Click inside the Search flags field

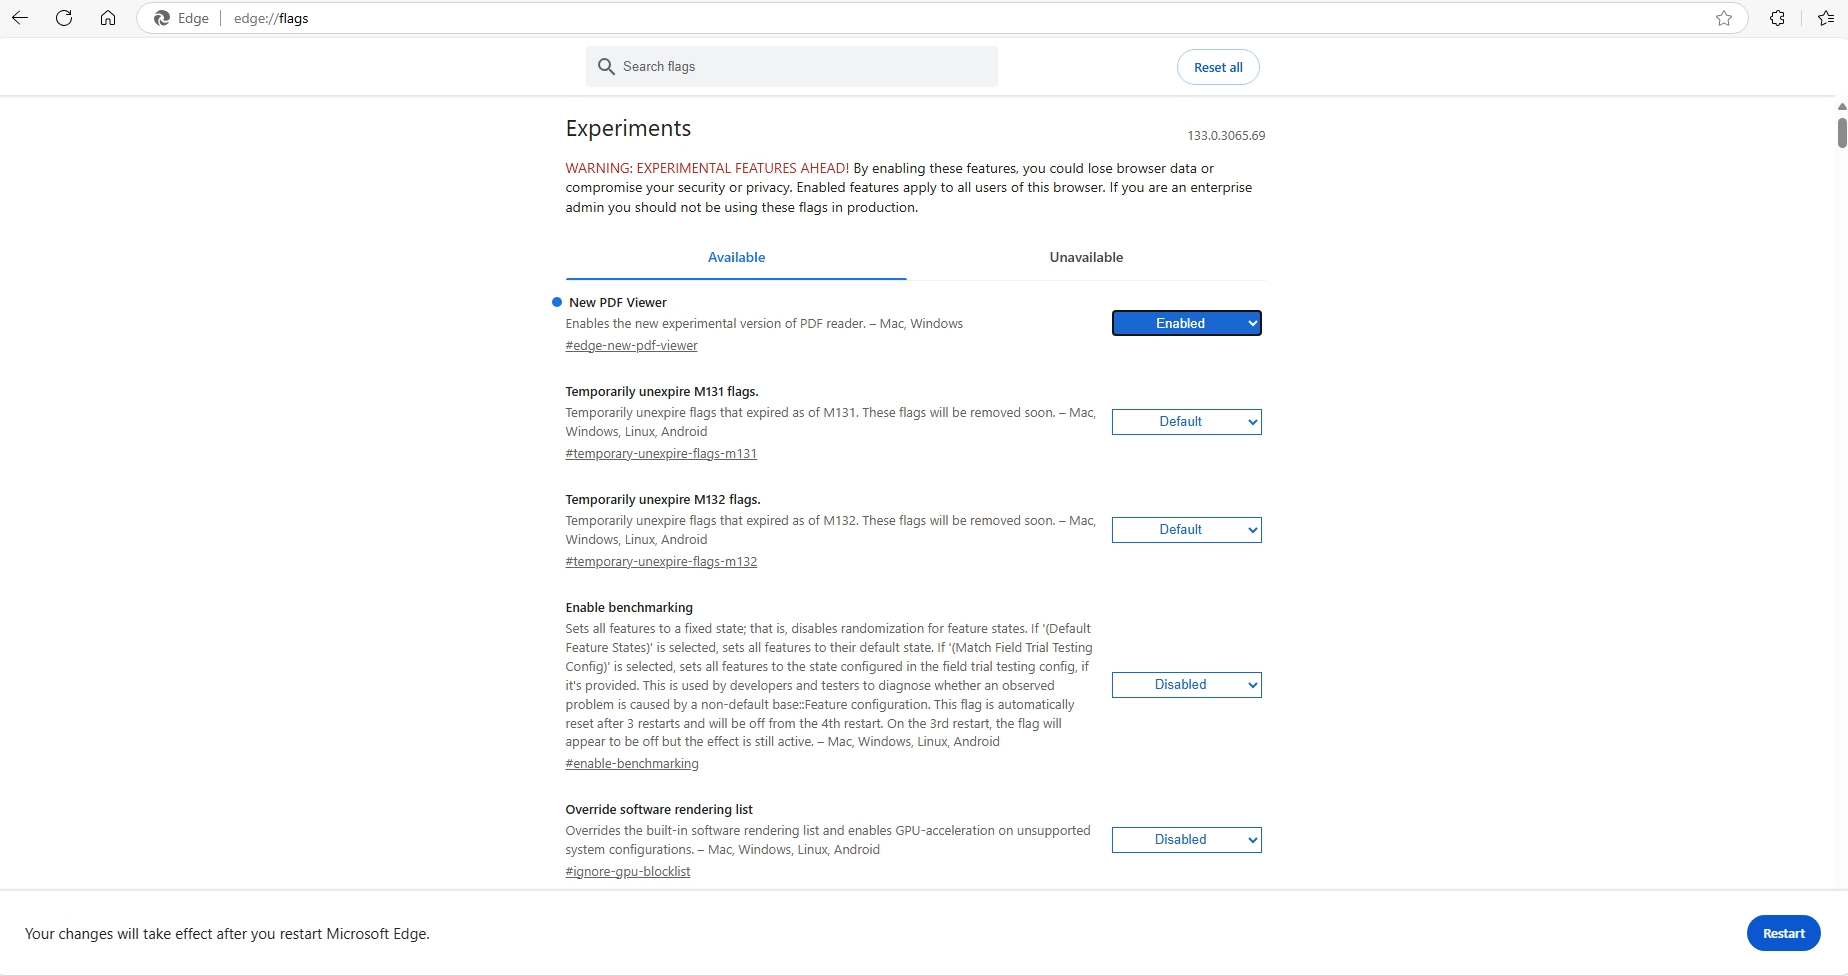pyautogui.click(x=790, y=66)
